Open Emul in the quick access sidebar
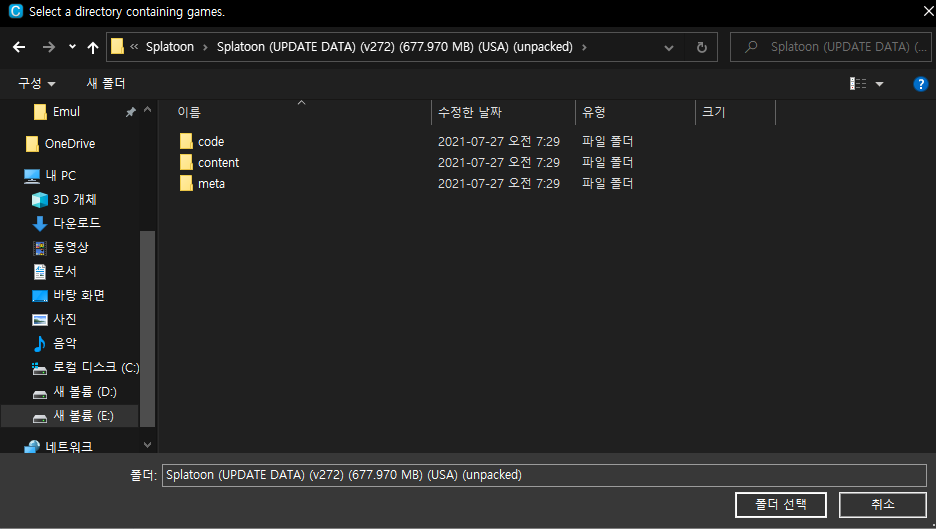 tap(66, 112)
